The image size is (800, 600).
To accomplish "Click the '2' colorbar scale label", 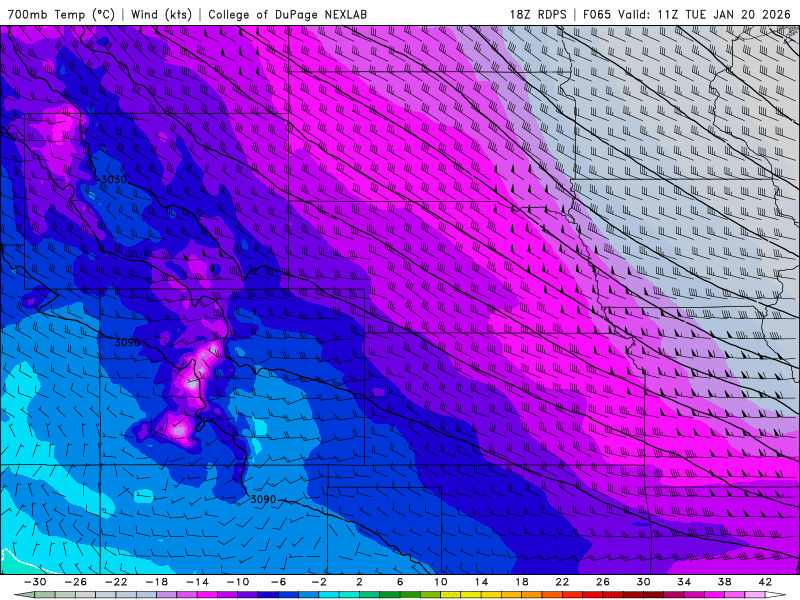I will [359, 582].
